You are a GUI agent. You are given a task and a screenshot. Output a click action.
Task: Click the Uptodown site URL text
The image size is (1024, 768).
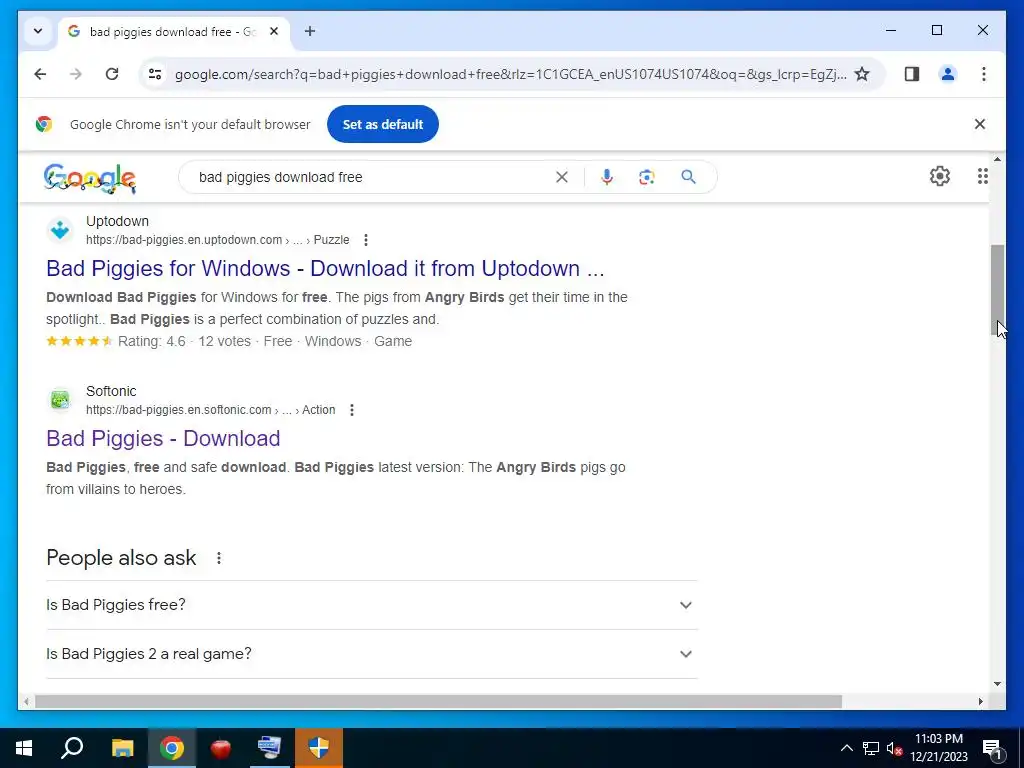point(217,240)
